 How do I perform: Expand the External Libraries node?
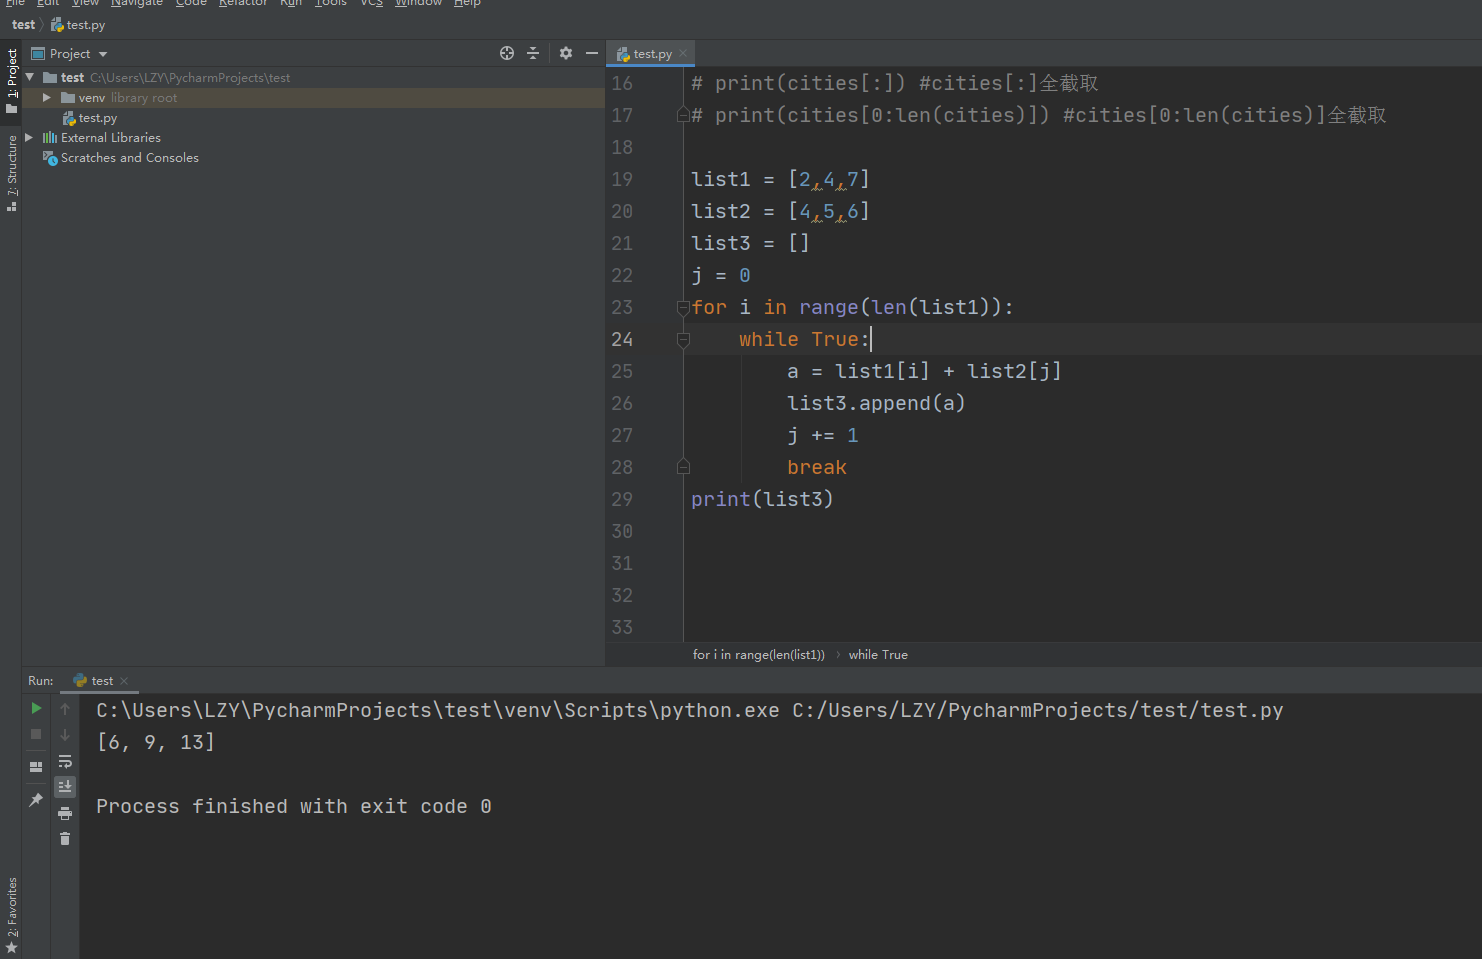29,137
